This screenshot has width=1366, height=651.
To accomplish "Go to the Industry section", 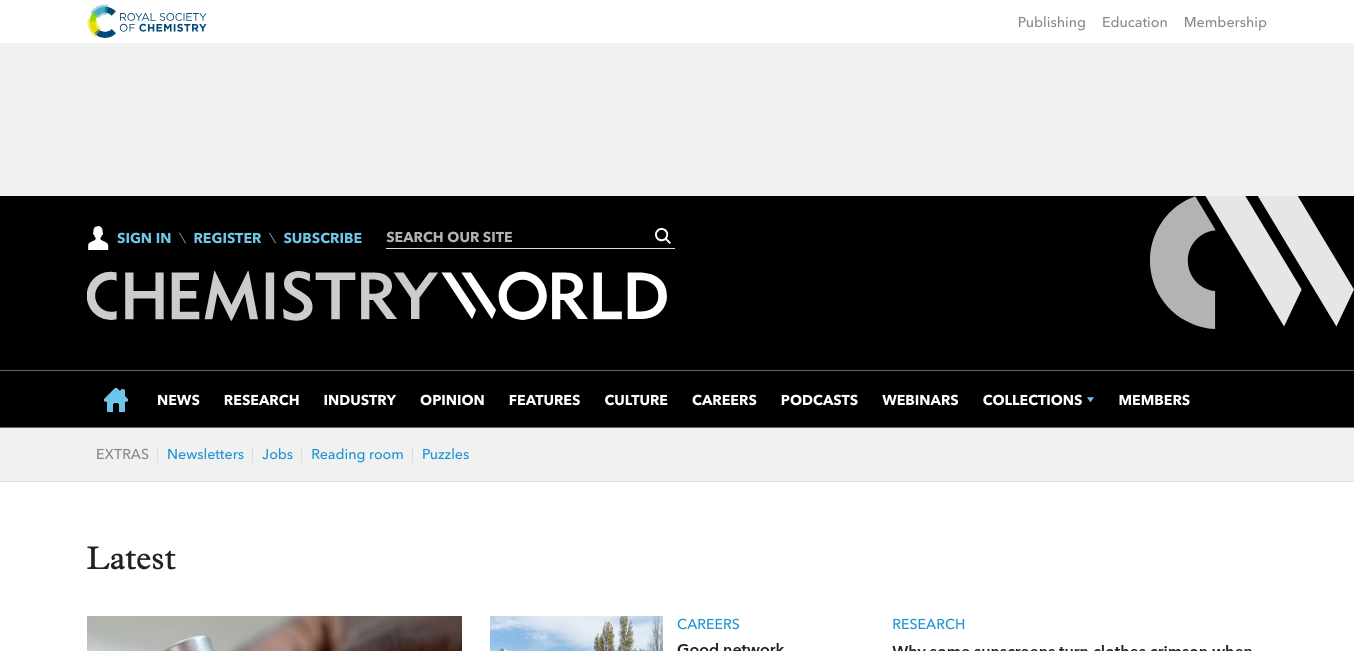I will (360, 400).
